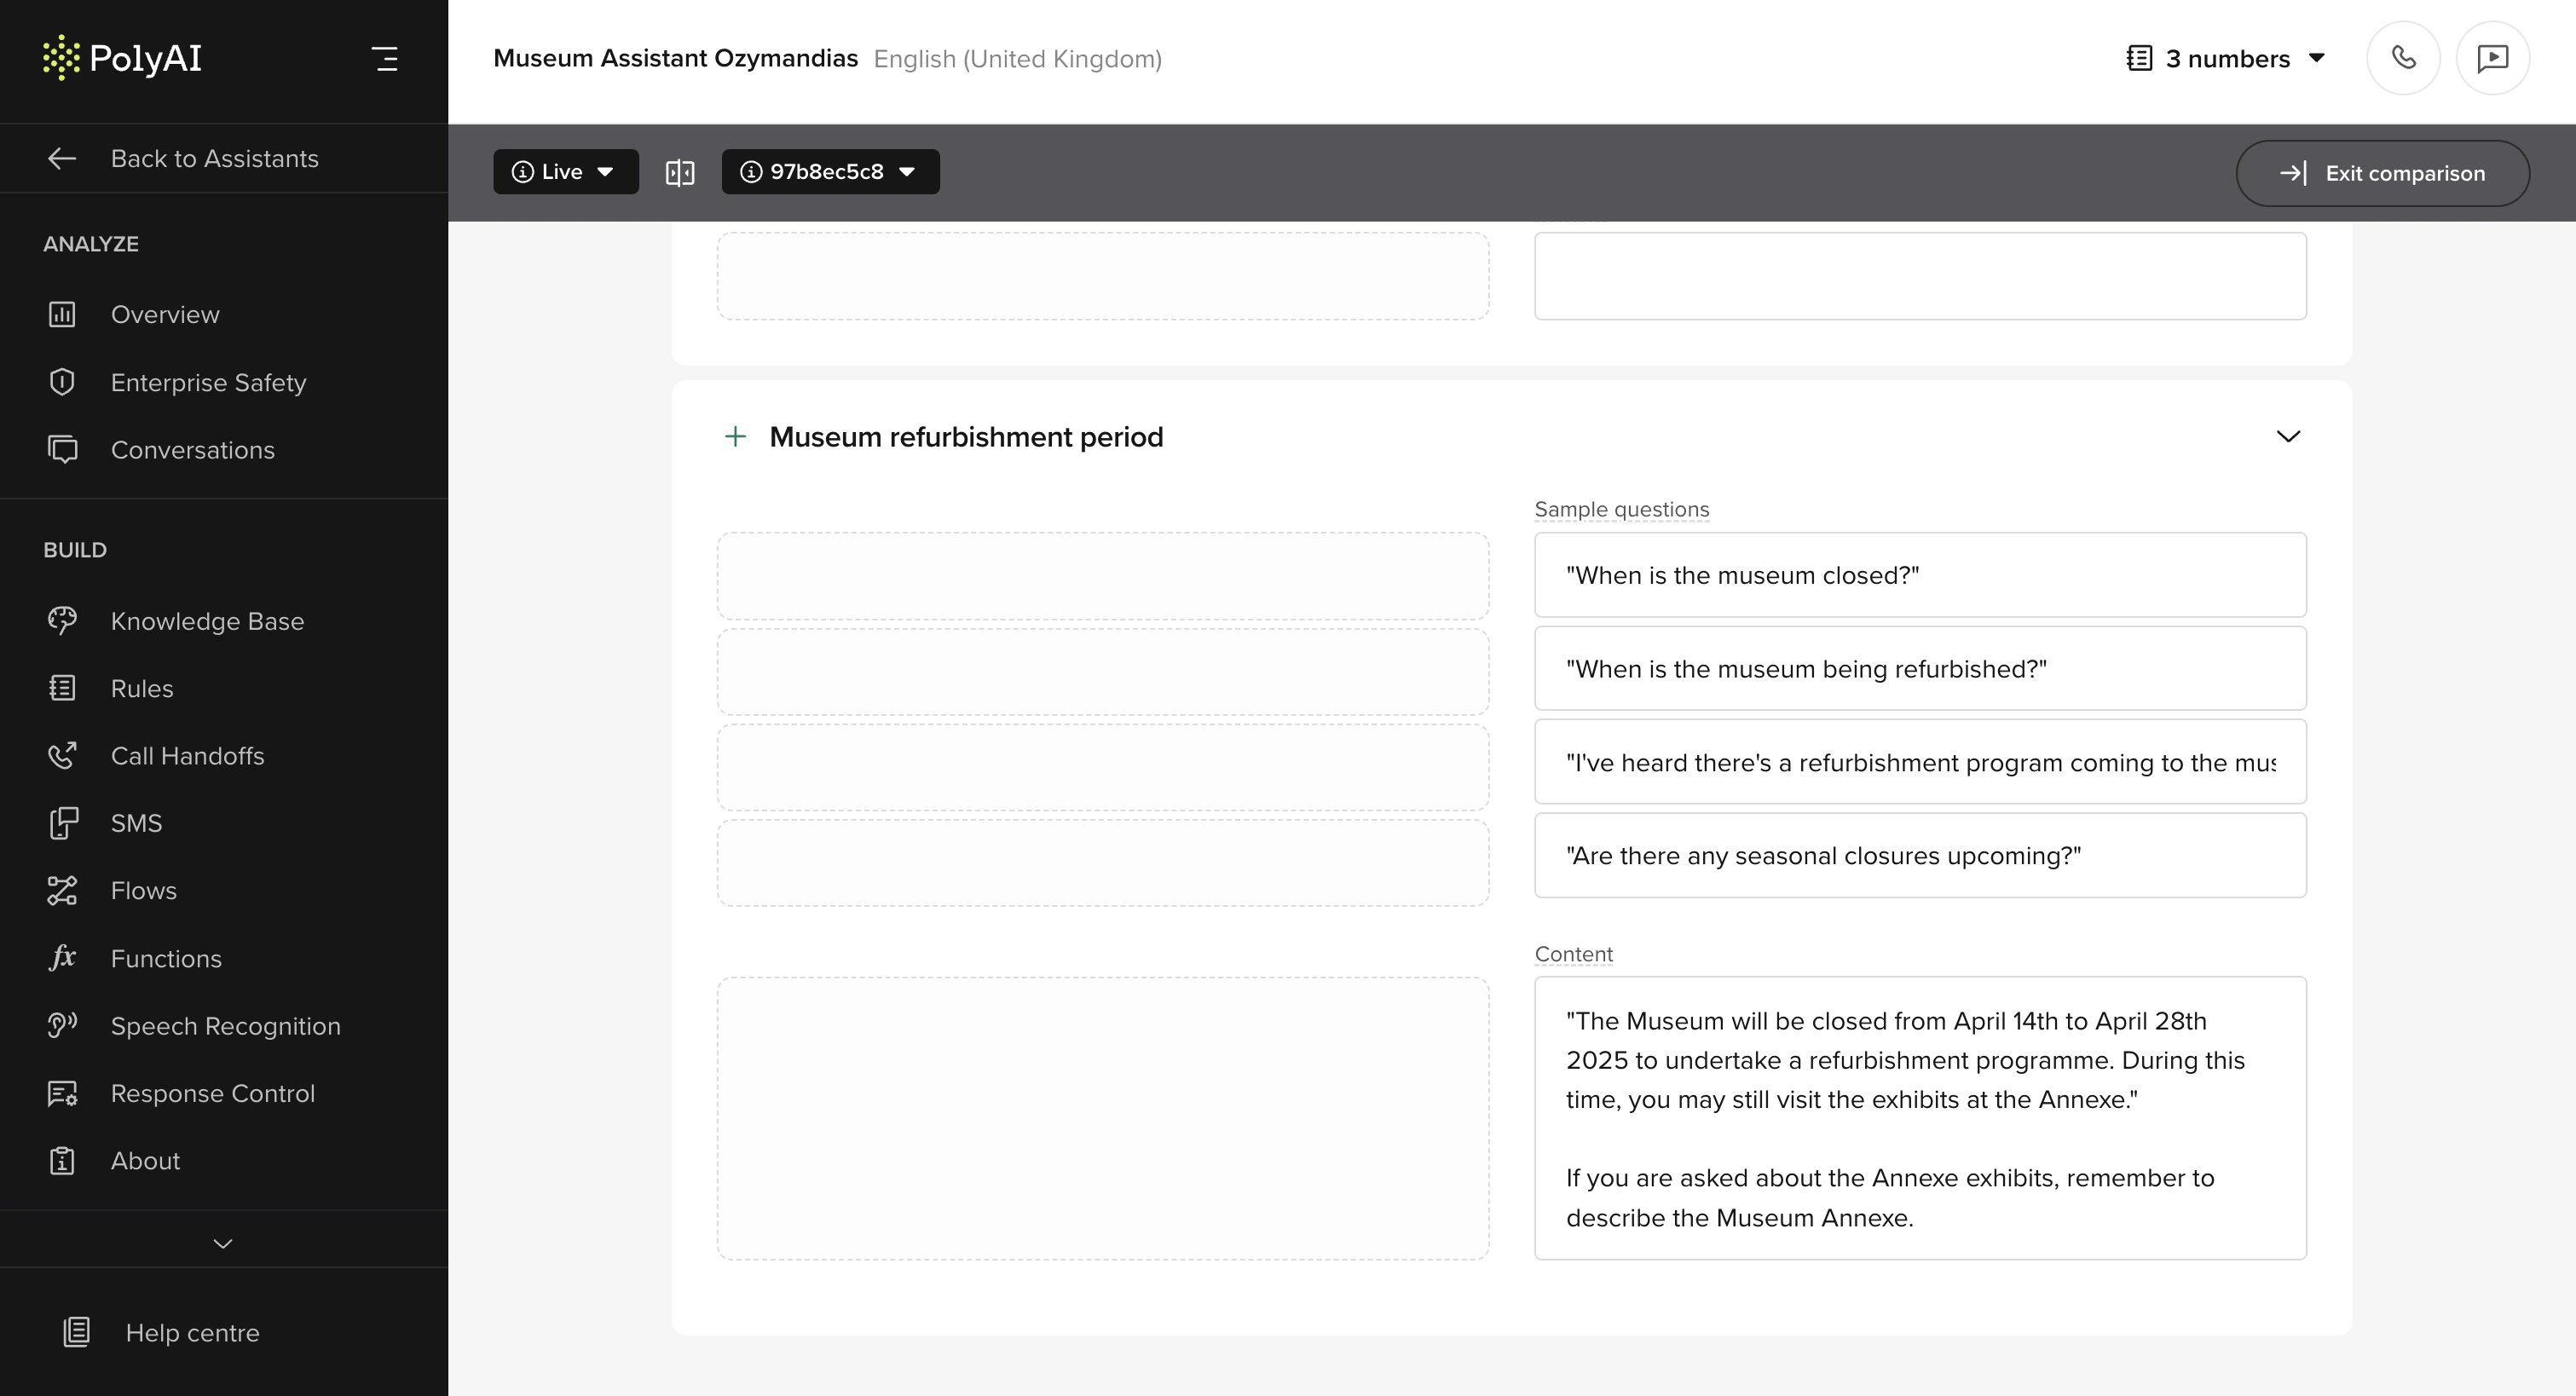
Task: Open the 97b8ec5c8 version dropdown
Action: click(829, 172)
